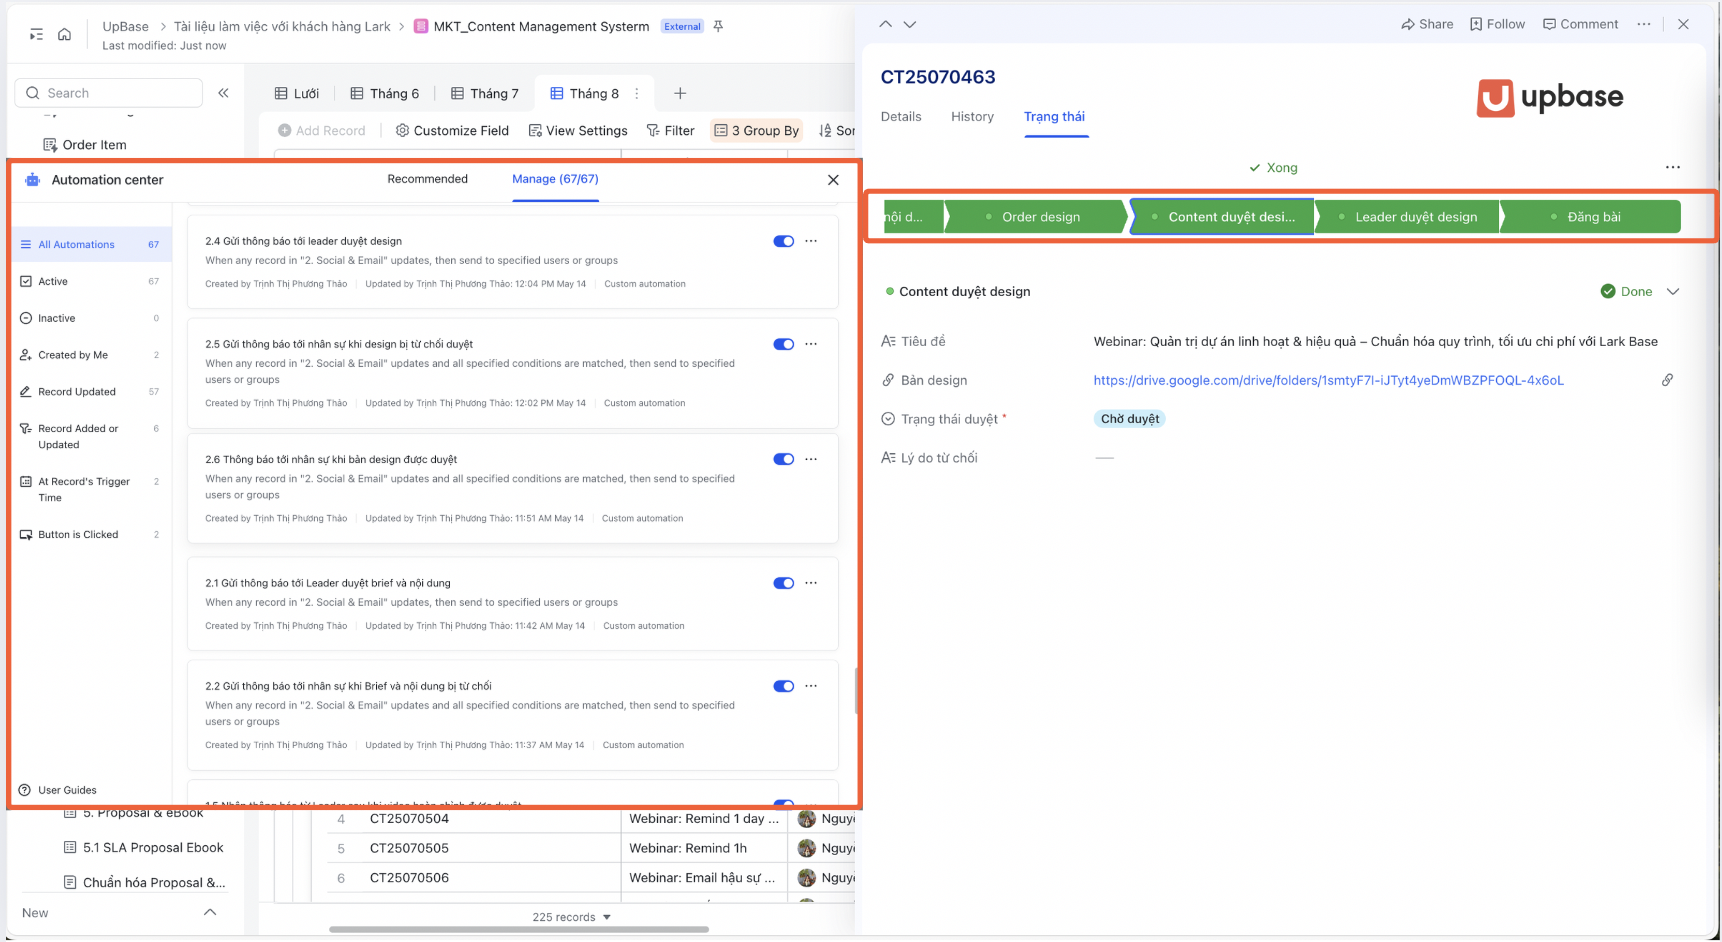Open View Settings menu

tap(578, 130)
